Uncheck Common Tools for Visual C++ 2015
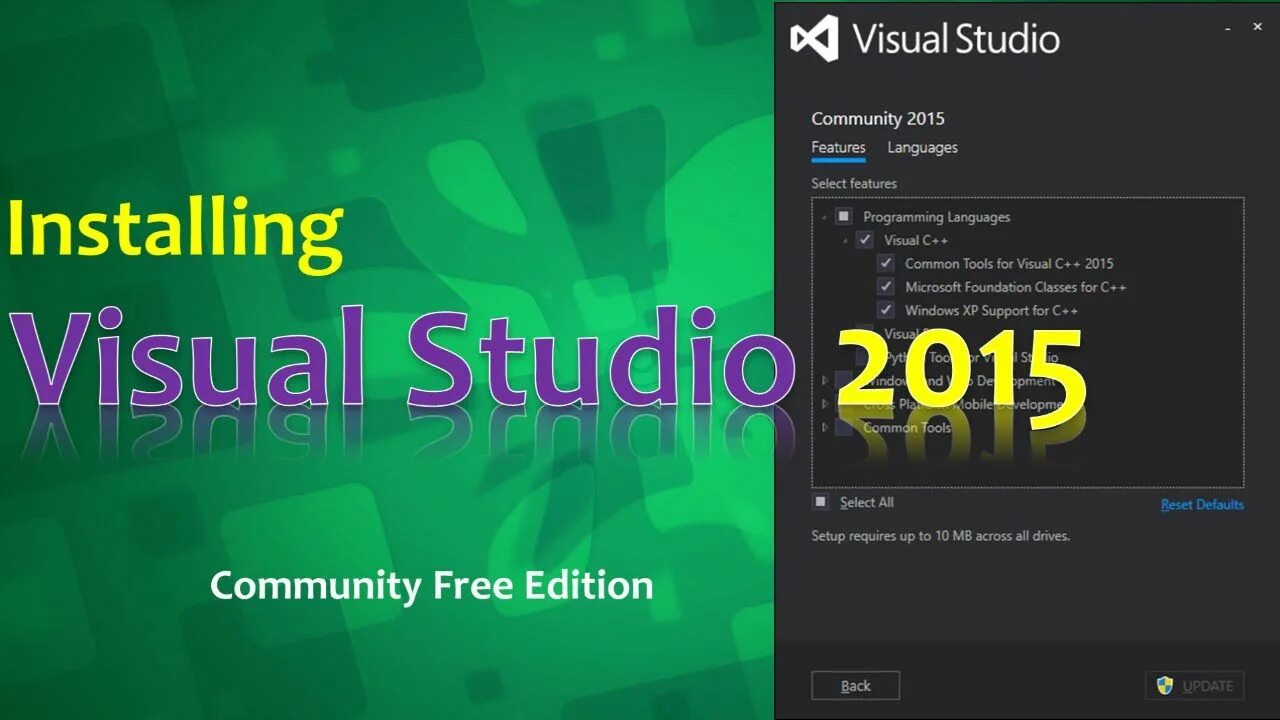Image resolution: width=1280 pixels, height=720 pixels. [886, 263]
